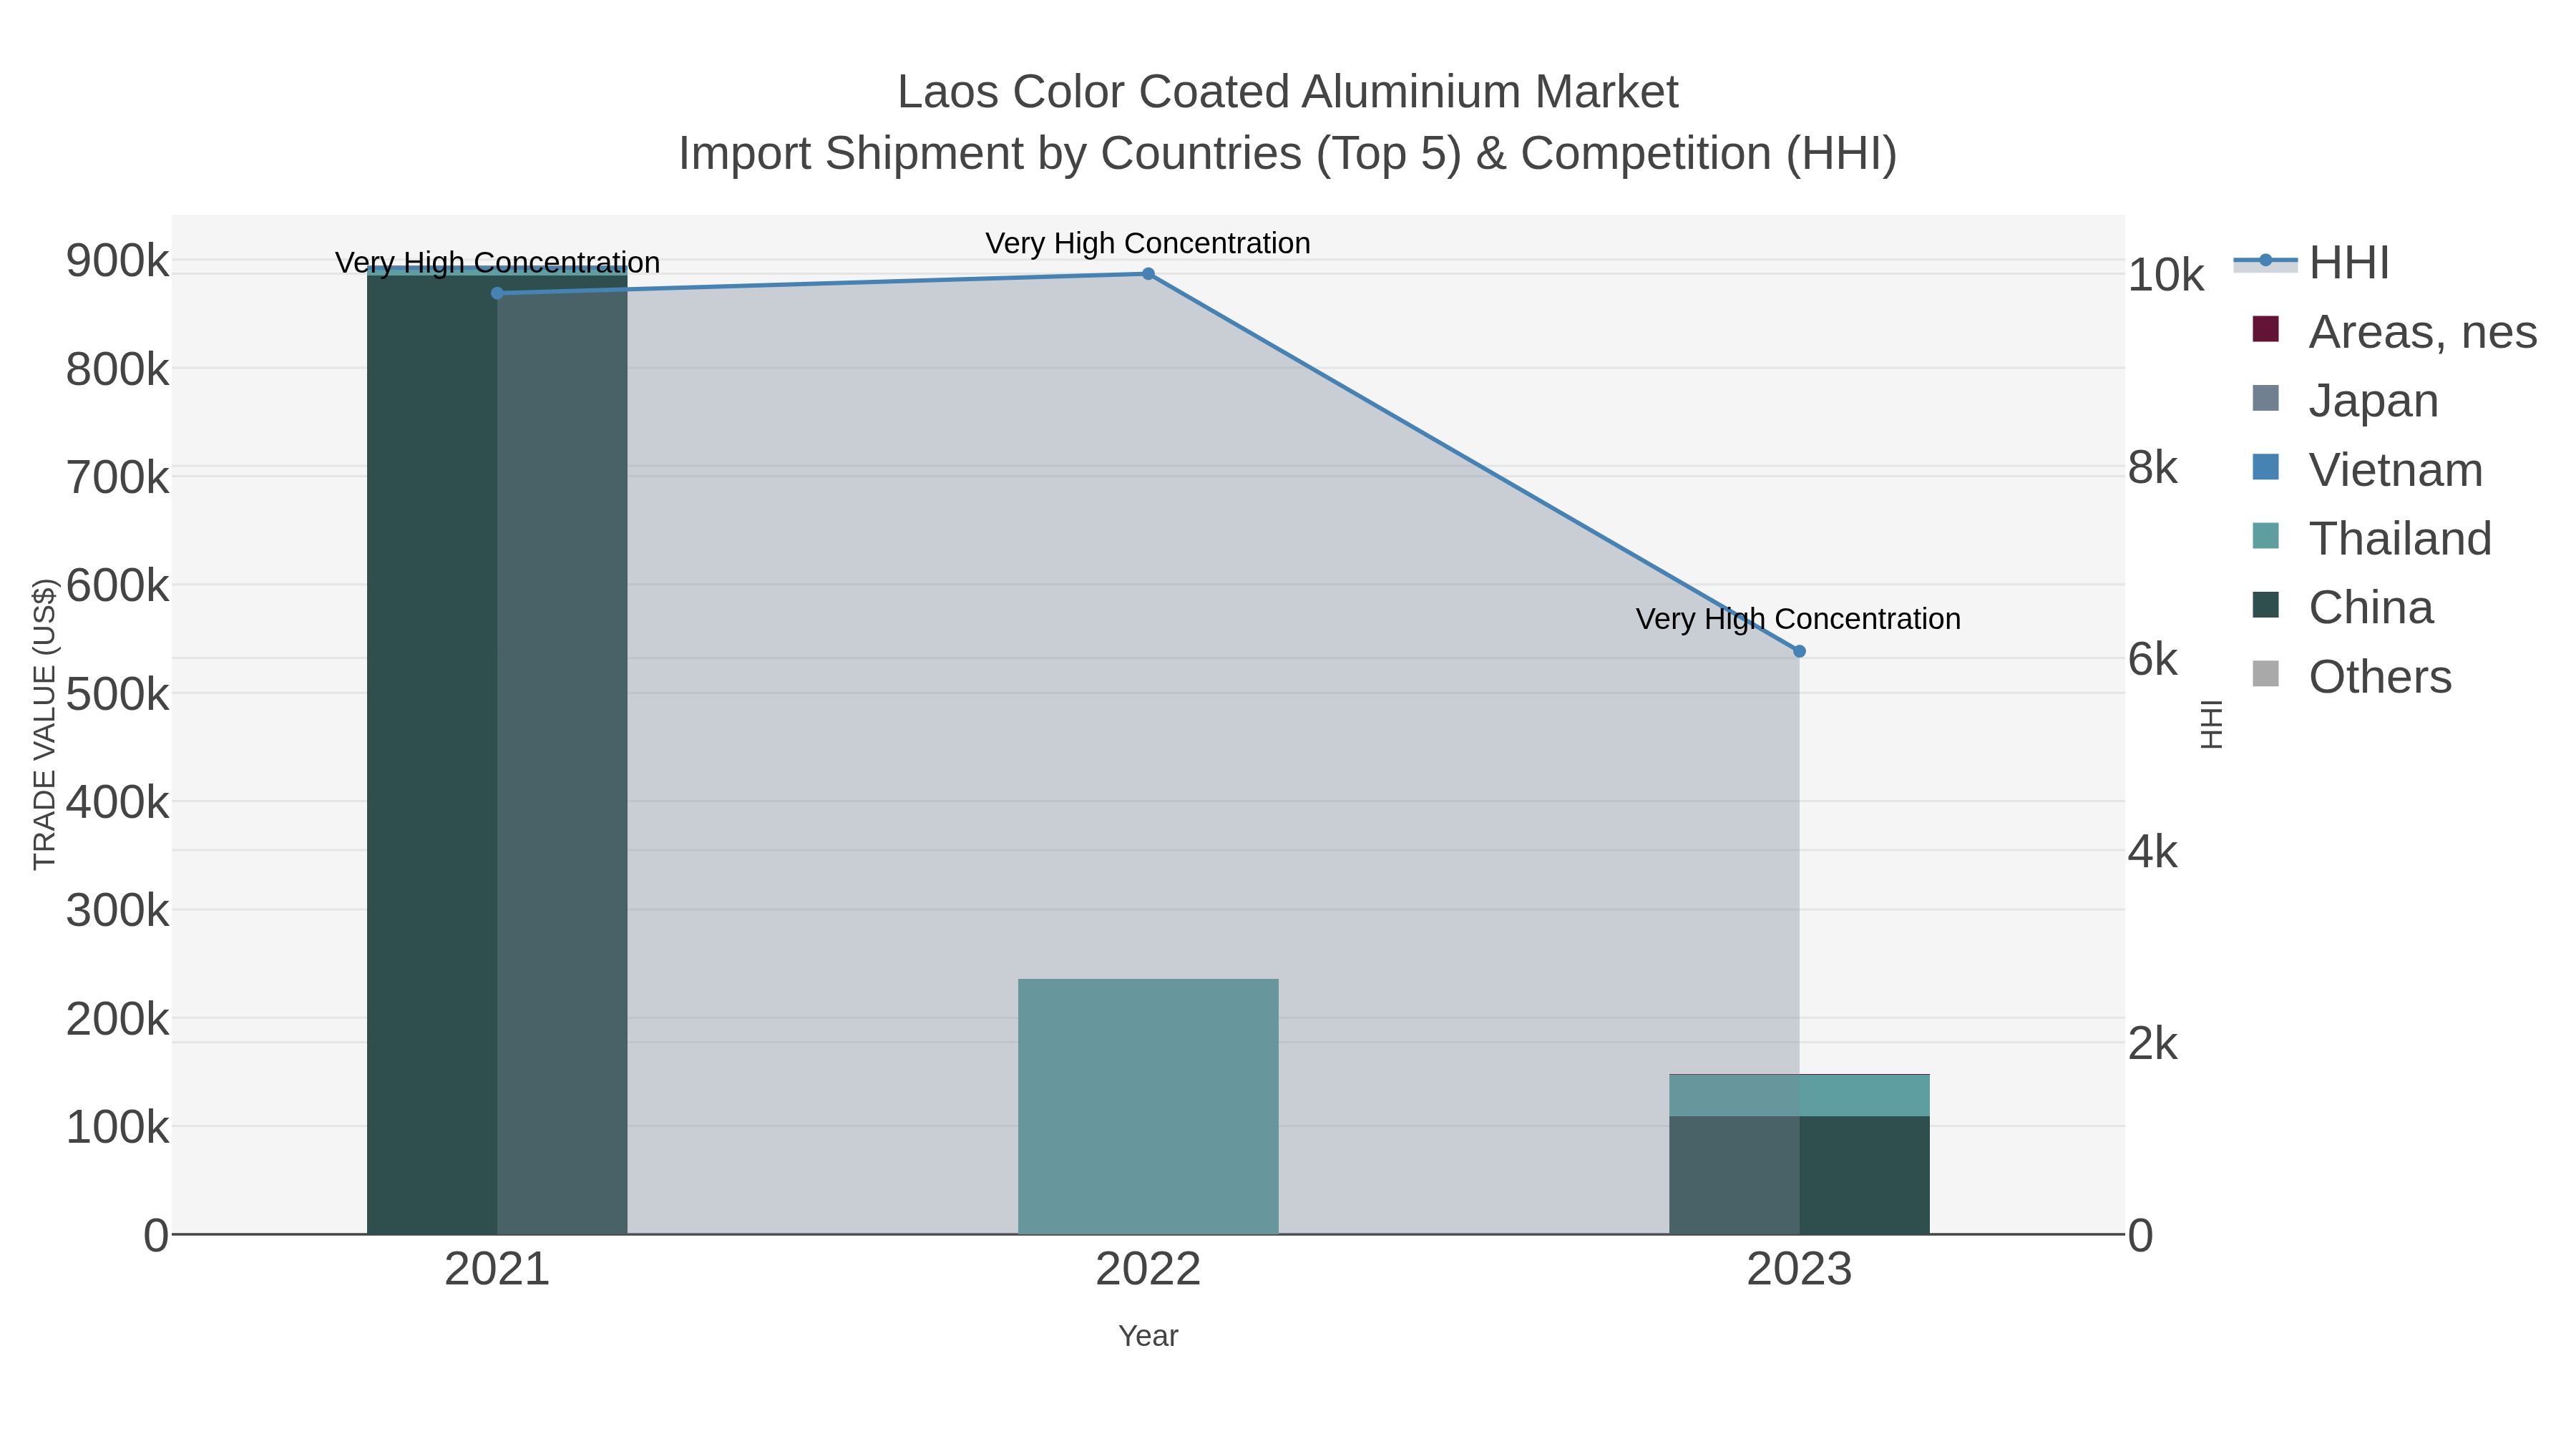Click the 2022 Thailand bar
Image resolution: width=2576 pixels, height=1449 pixels.
click(1148, 1106)
